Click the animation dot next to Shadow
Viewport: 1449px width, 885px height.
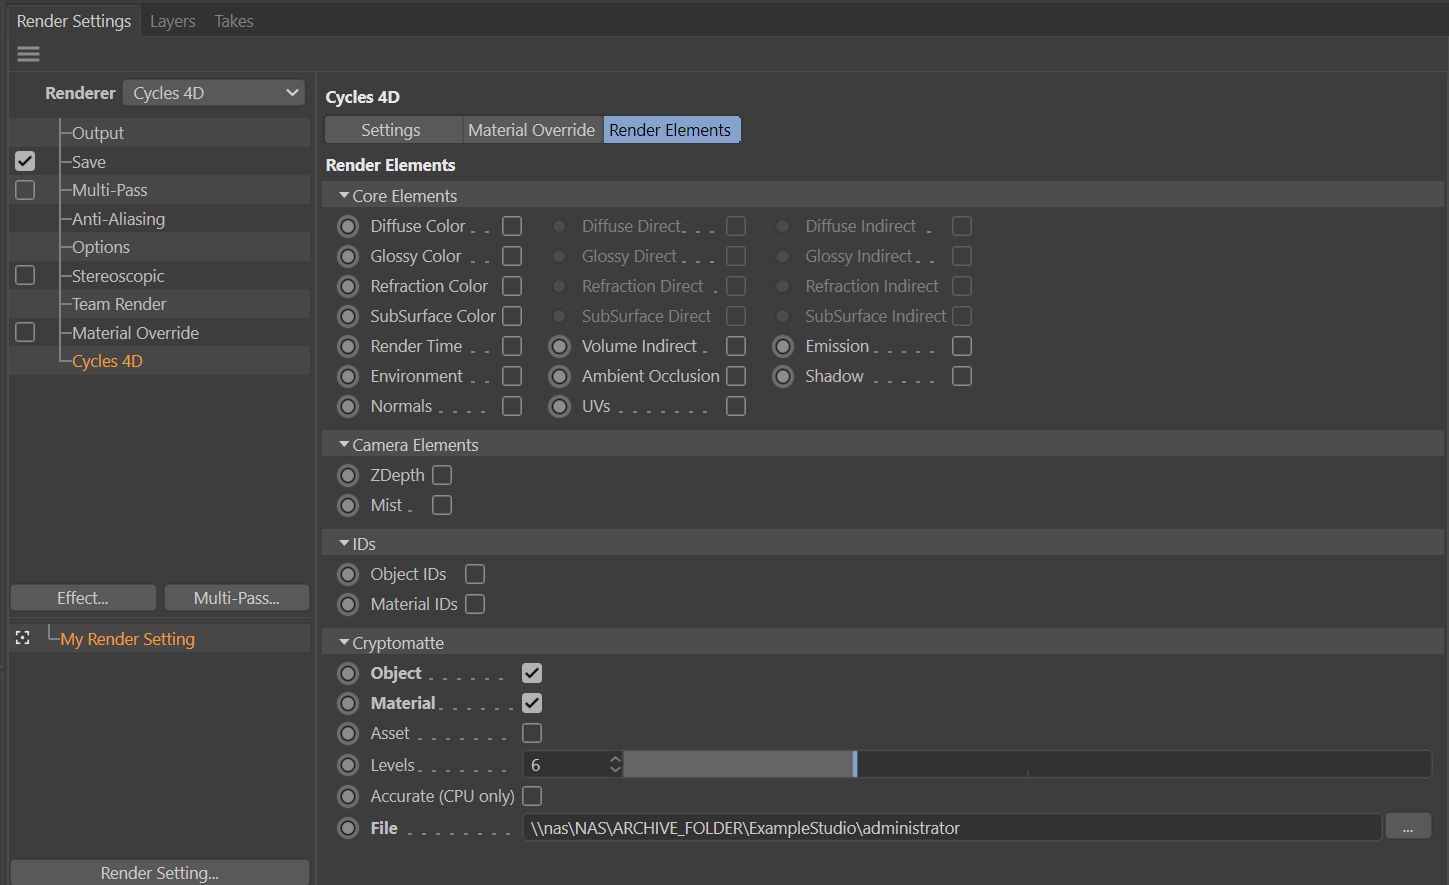(783, 376)
